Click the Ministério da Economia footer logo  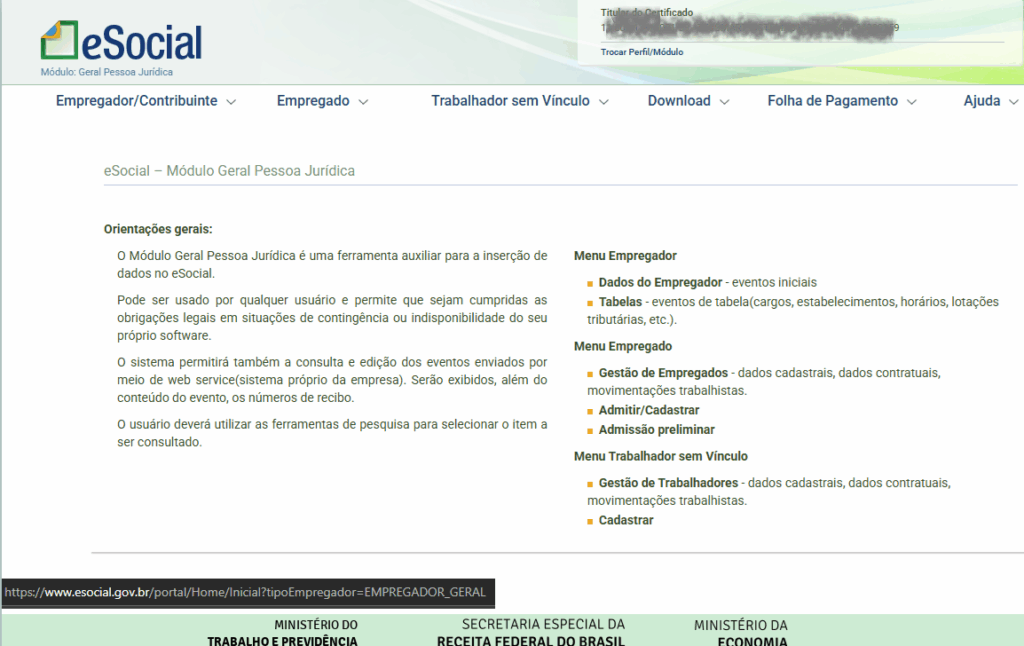(x=741, y=632)
